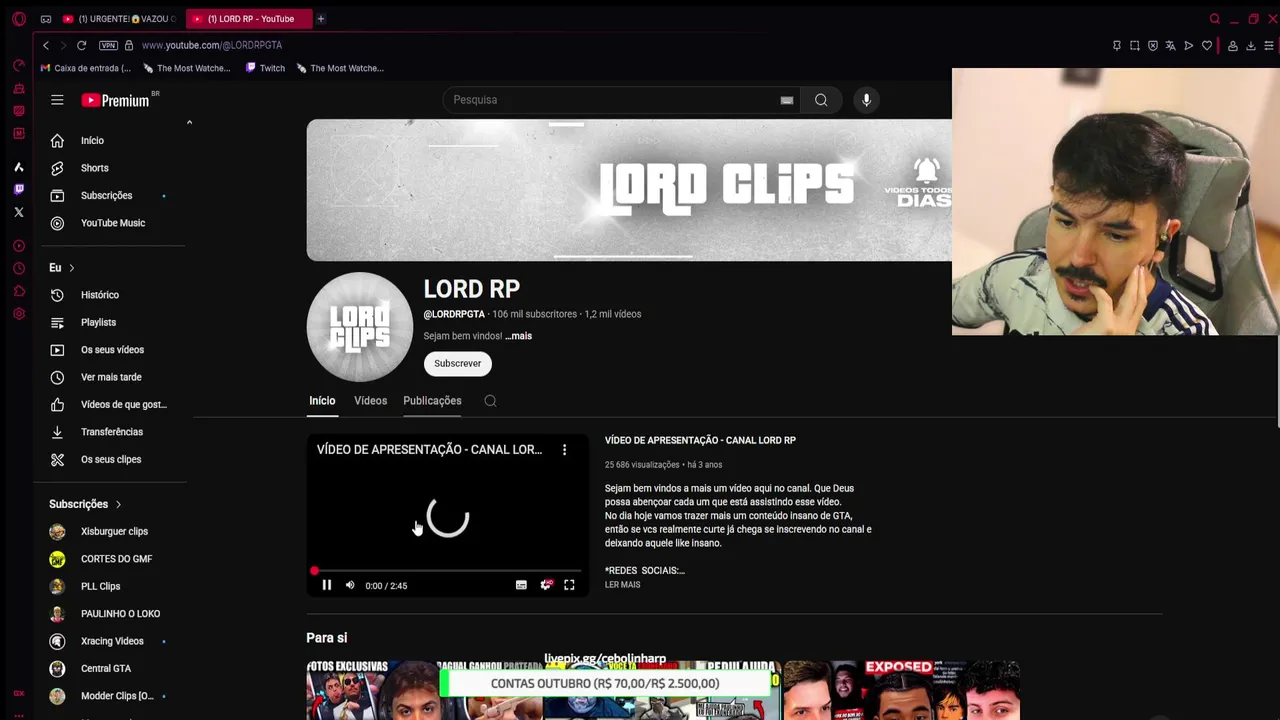Open the featured video's three-dot menu

(564, 450)
